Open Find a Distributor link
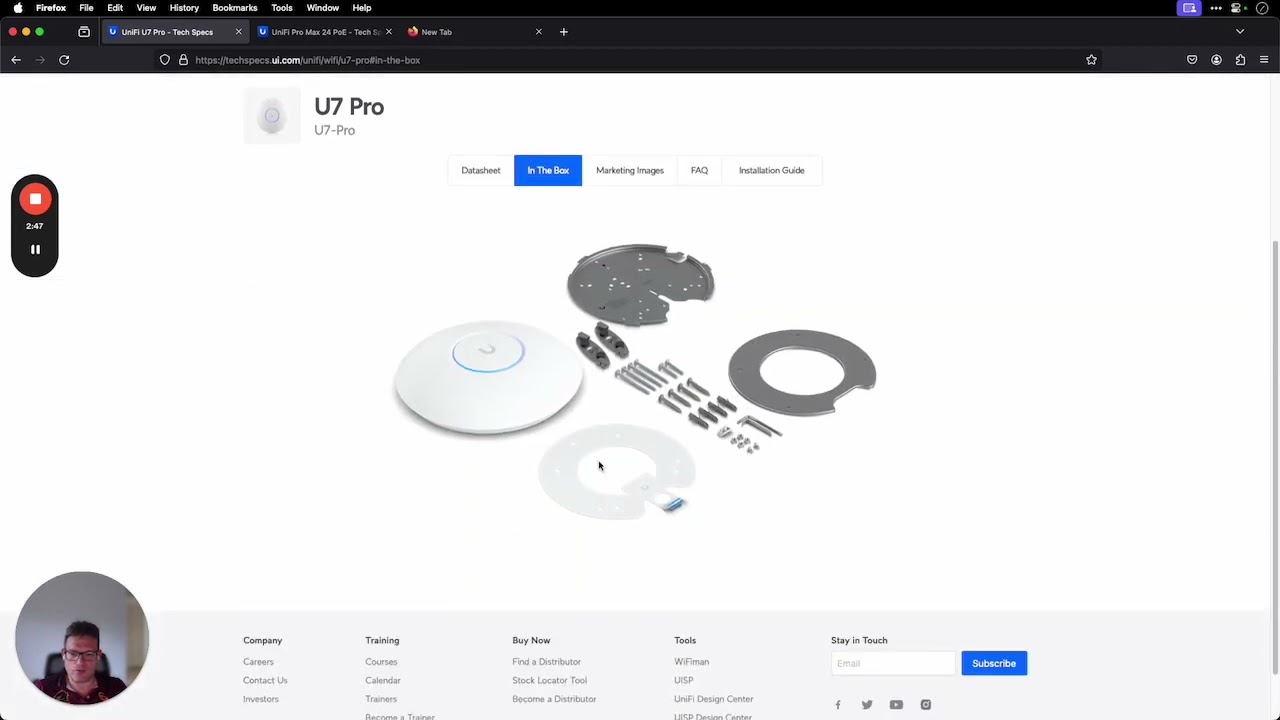This screenshot has height=720, width=1280. (546, 662)
